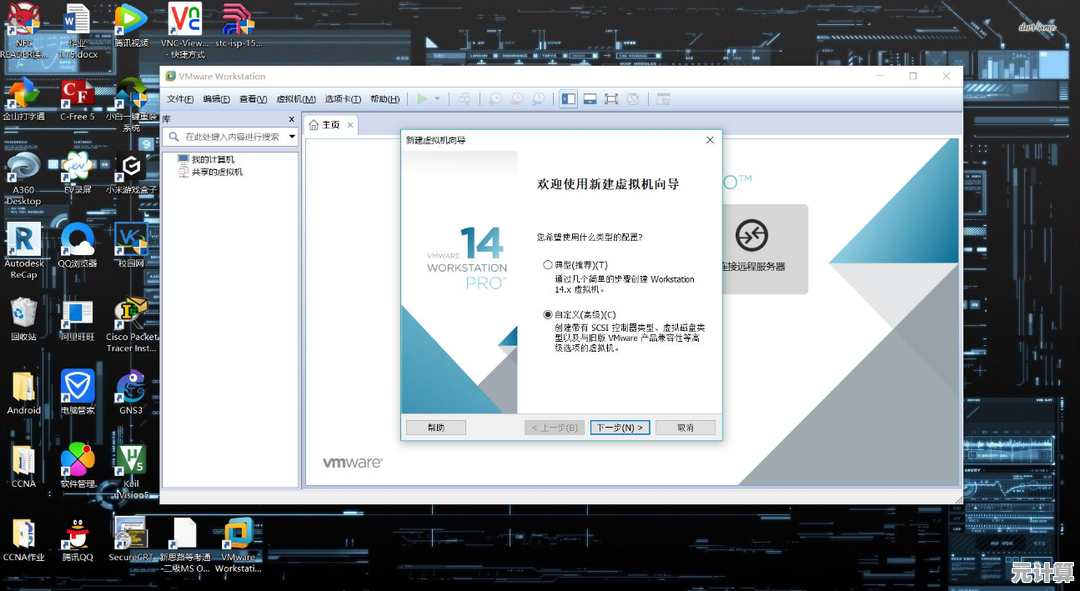Click the green power-on play toolbar icon
The height and width of the screenshot is (591, 1080).
[x=422, y=99]
